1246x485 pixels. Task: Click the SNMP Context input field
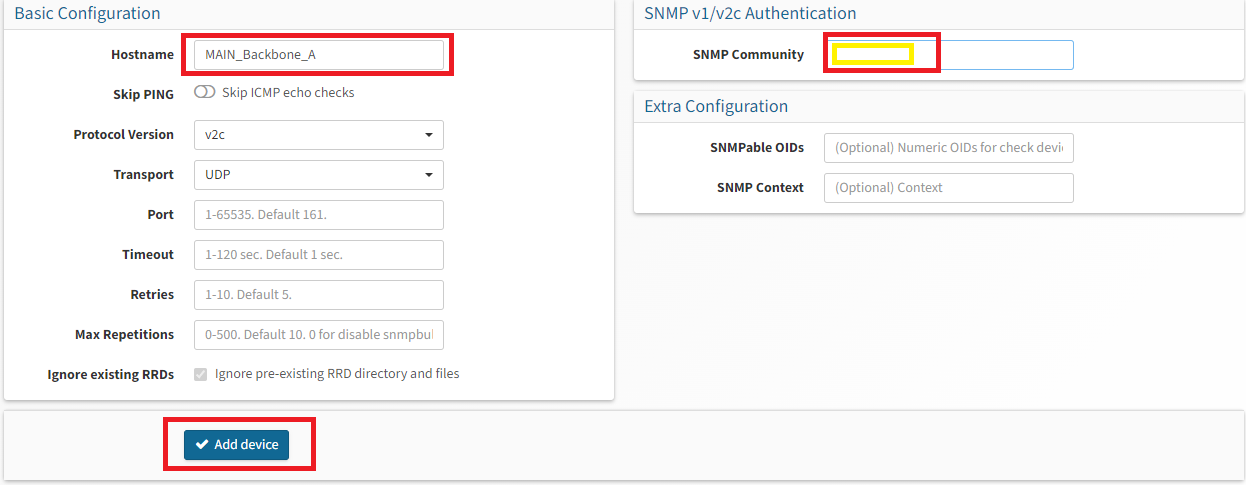pyautogui.click(x=949, y=187)
